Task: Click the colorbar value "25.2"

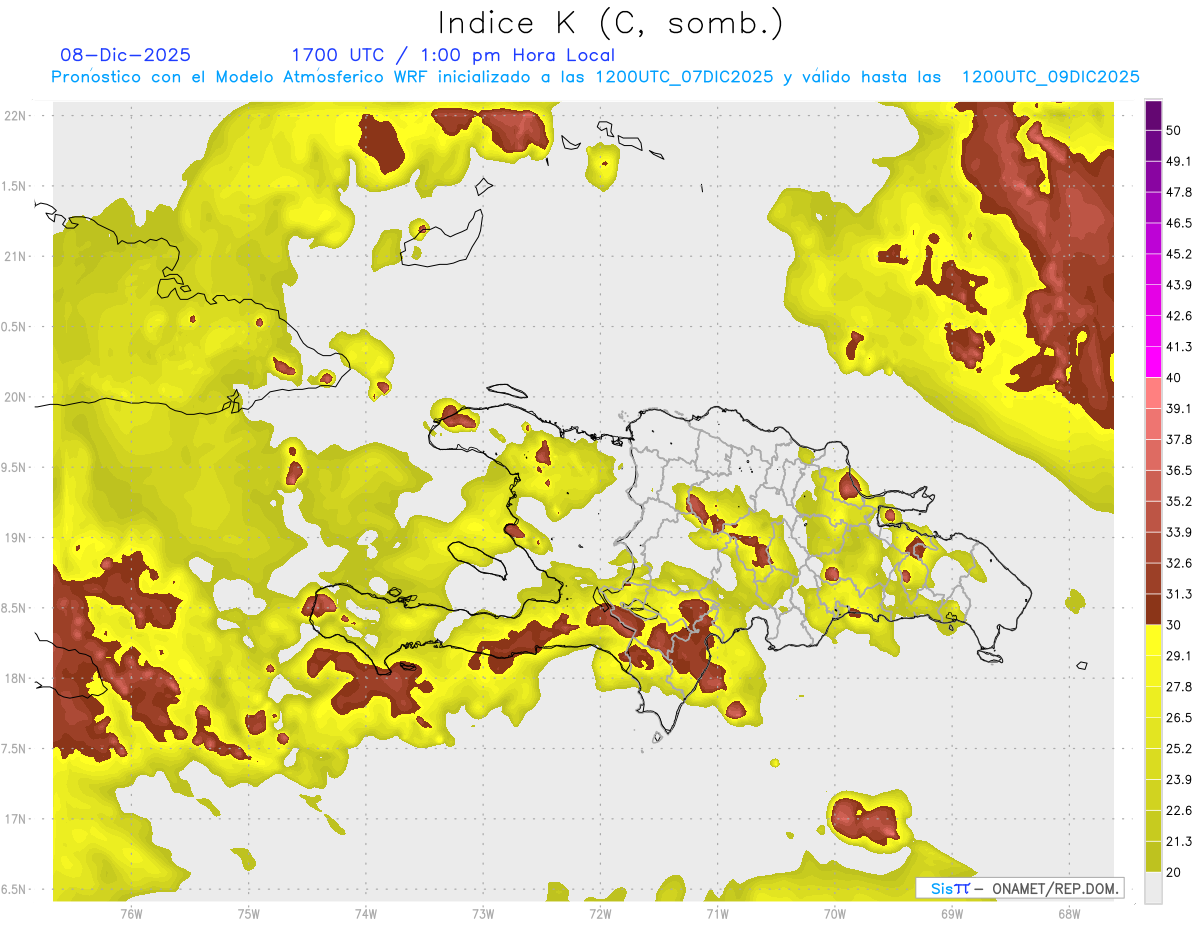Action: [1179, 749]
